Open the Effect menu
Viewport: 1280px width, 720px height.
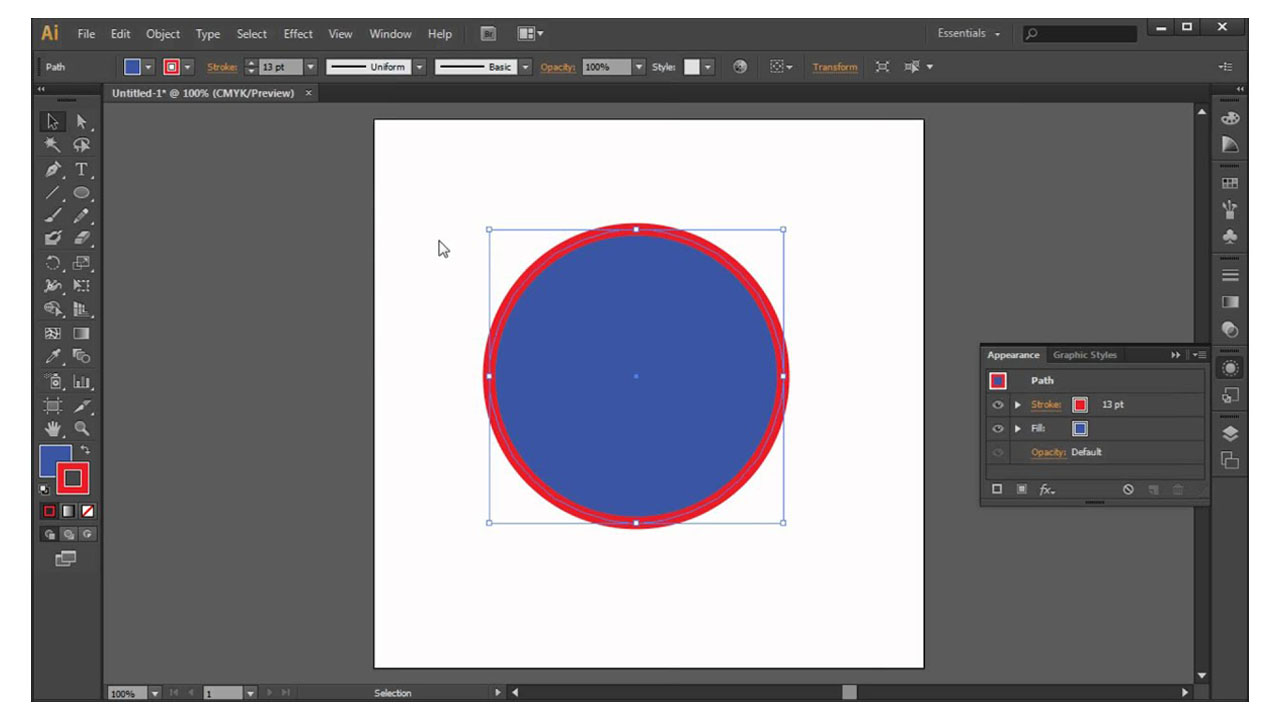coord(298,34)
